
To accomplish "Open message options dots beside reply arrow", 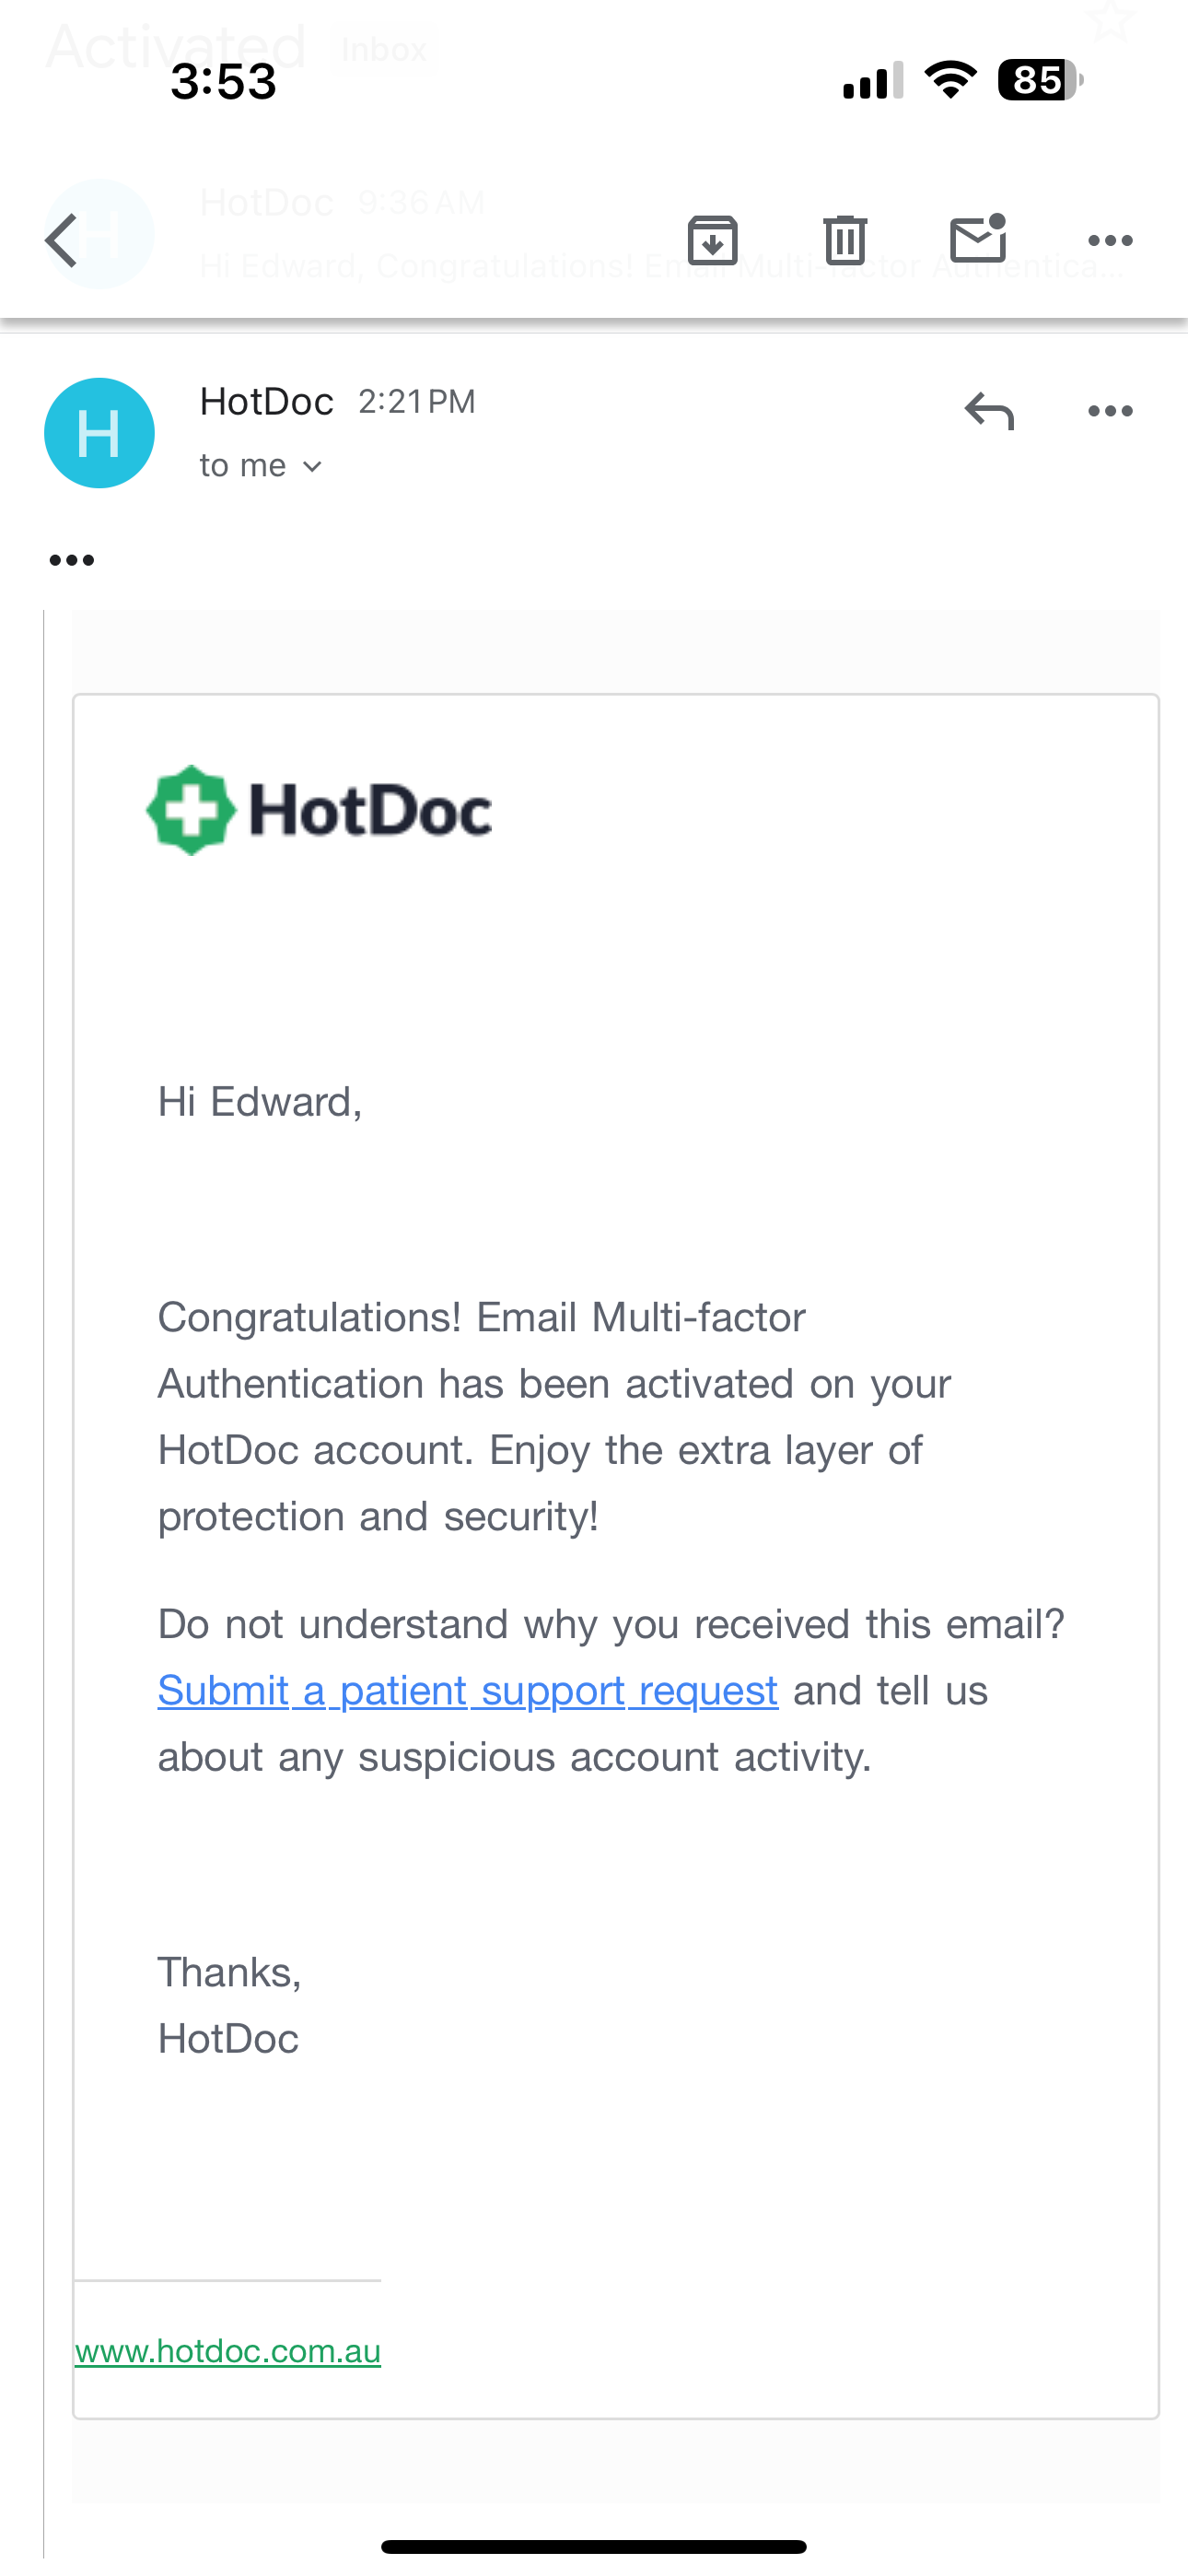I will pos(1110,411).
